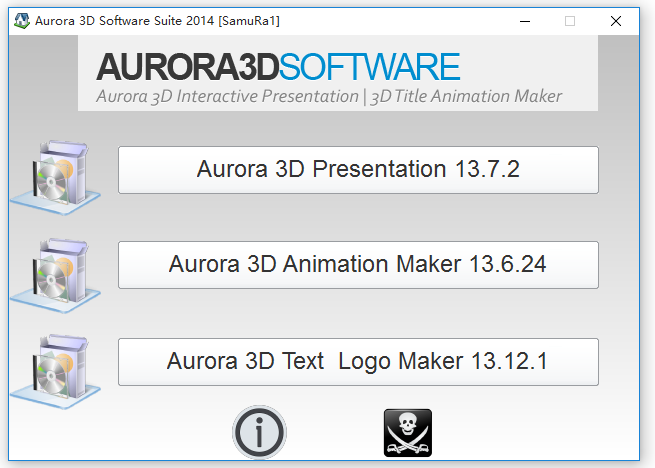Image resolution: width=655 pixels, height=468 pixels.
Task: Launch Aurora 3D Presentation 13.7.2 installer
Action: [358, 170]
